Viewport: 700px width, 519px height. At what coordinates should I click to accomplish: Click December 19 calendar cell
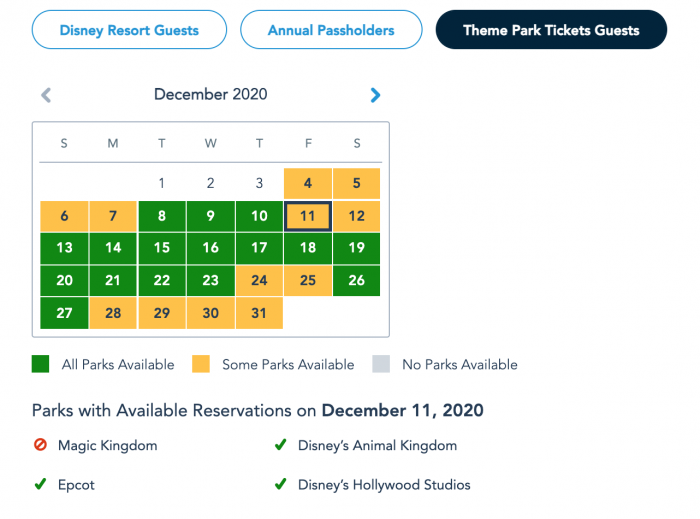pos(357,248)
